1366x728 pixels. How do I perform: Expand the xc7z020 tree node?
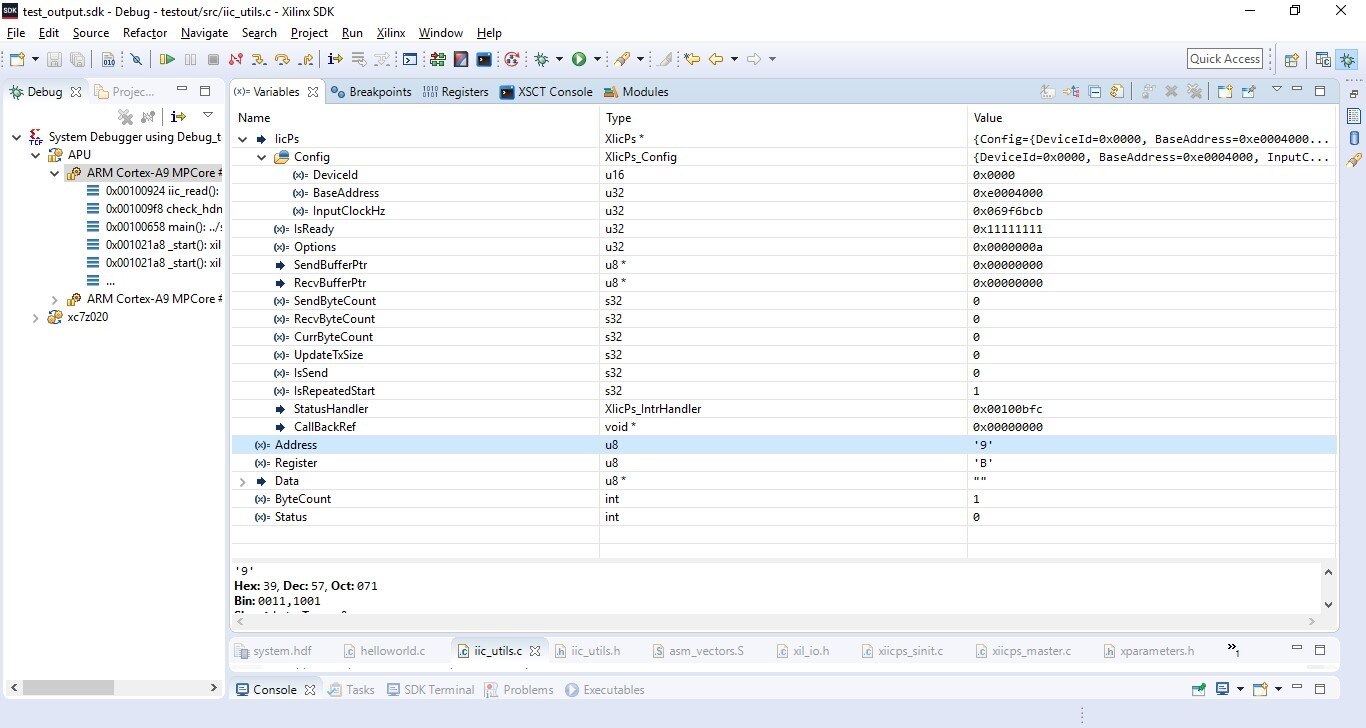click(36, 318)
